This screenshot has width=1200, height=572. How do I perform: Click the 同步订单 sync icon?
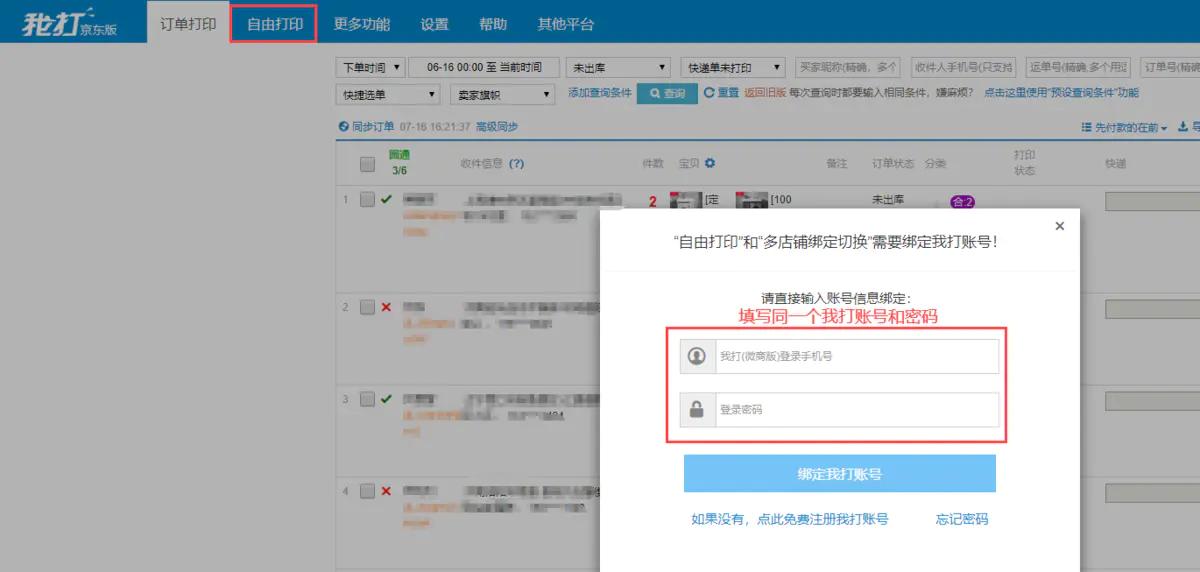click(x=343, y=127)
